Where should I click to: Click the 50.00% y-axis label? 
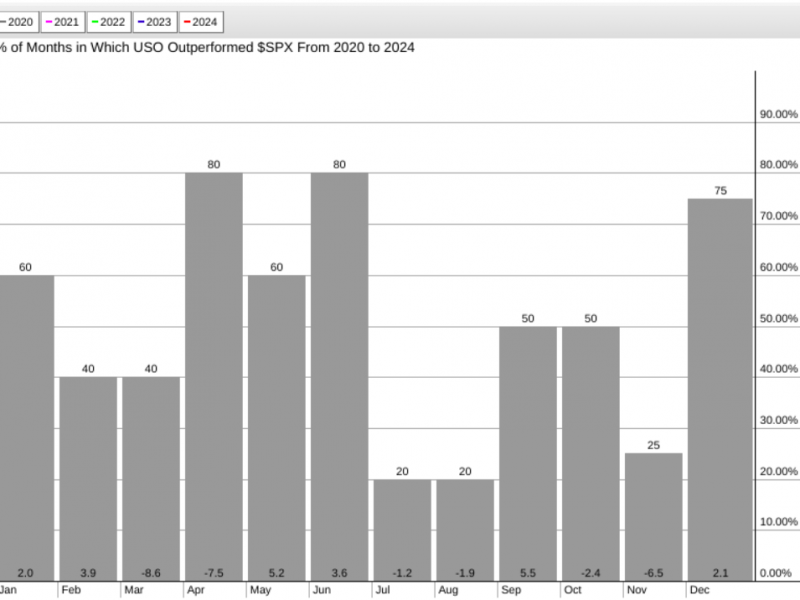coord(779,318)
